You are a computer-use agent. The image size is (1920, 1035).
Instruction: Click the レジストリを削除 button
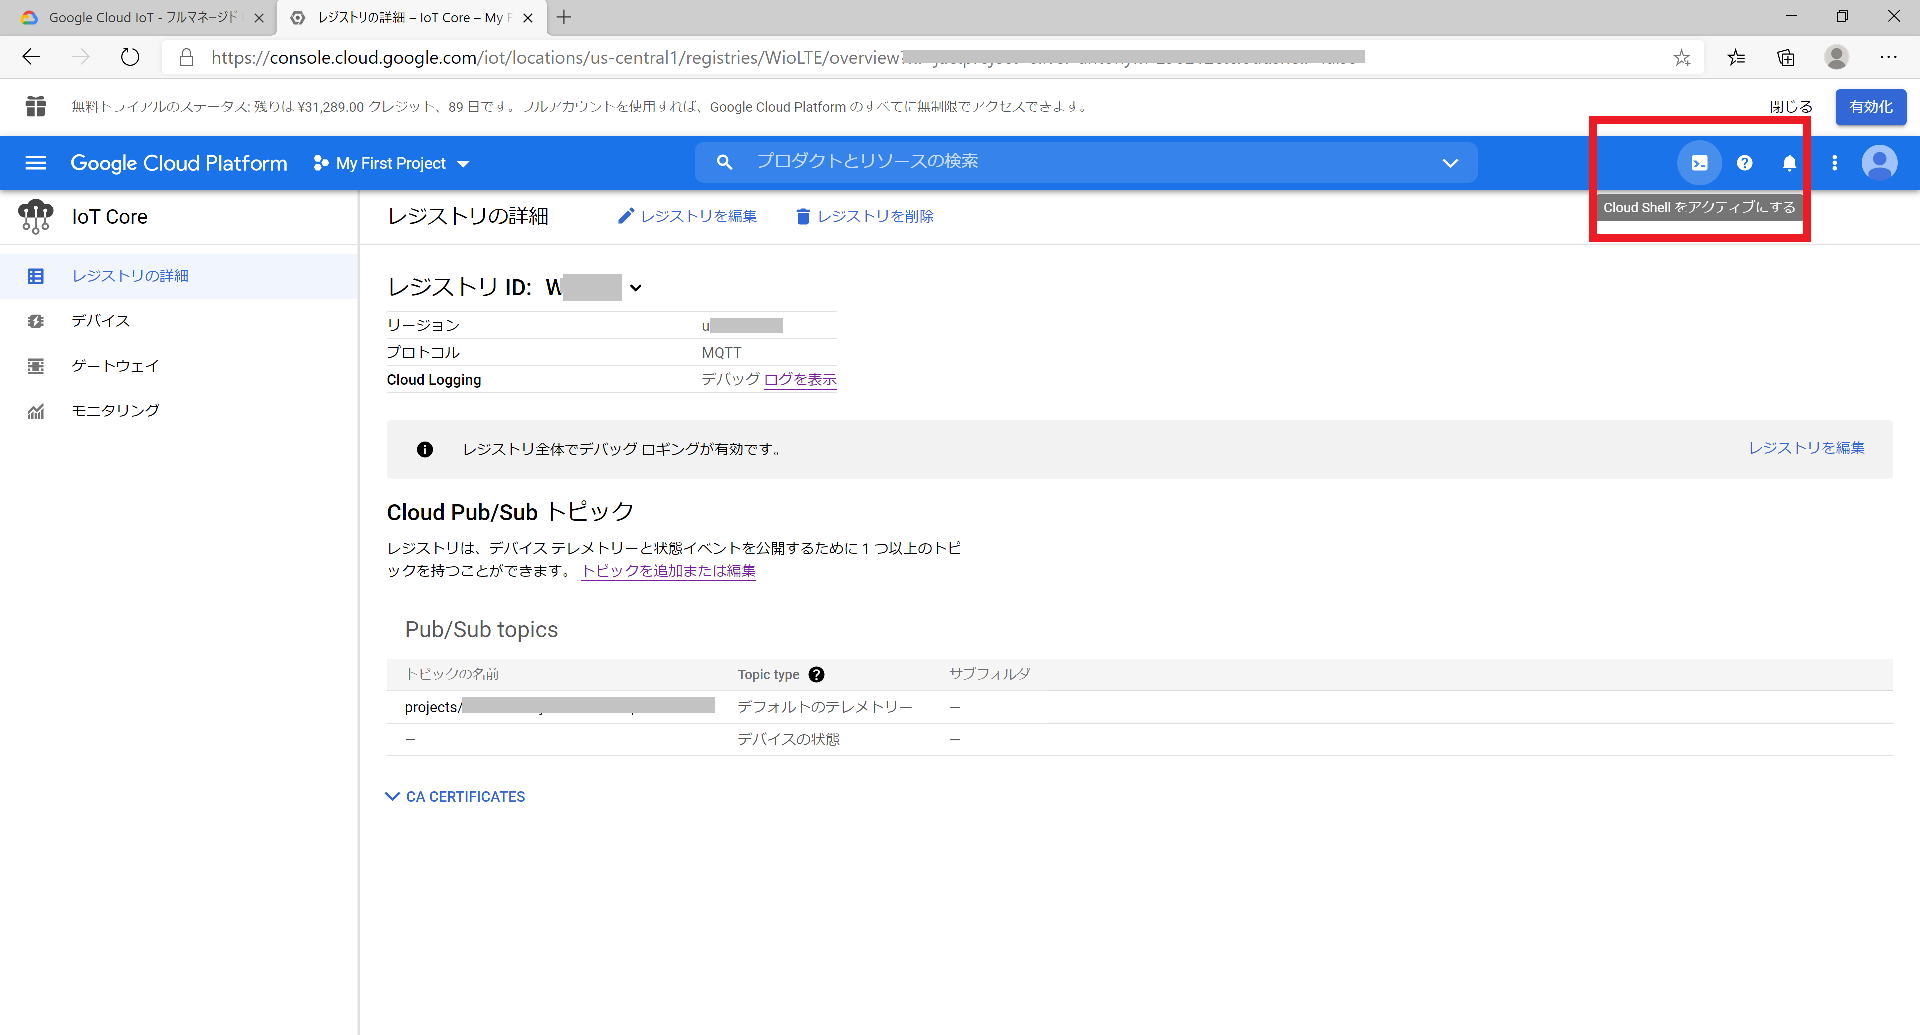click(x=864, y=216)
